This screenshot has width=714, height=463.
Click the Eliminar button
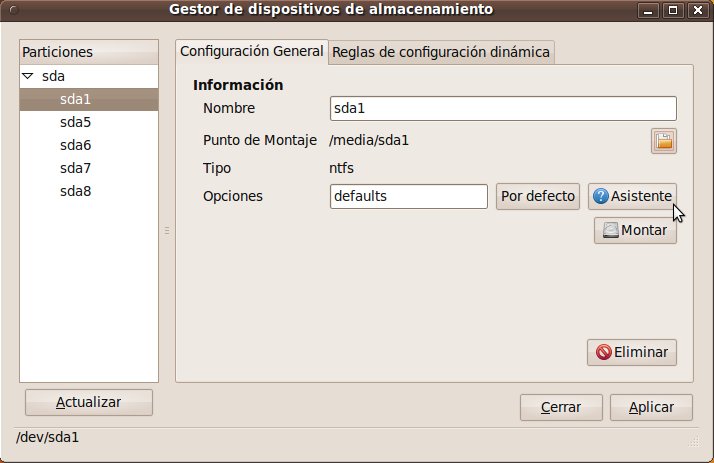[x=632, y=352]
